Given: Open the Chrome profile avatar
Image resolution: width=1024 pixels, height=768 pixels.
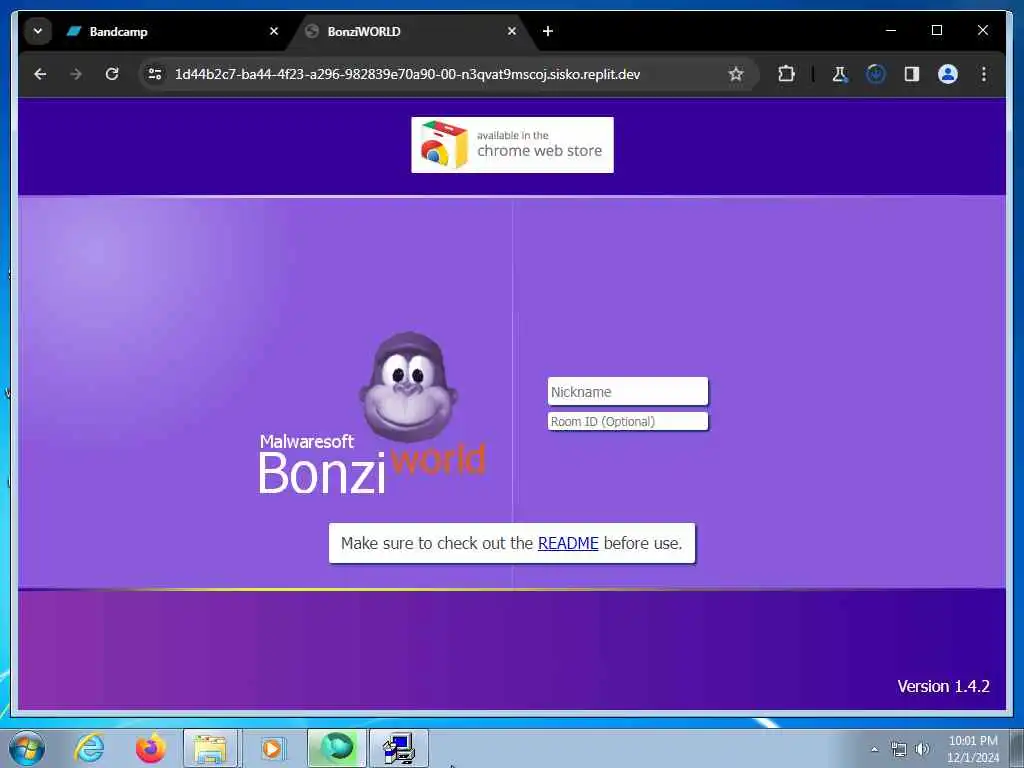Looking at the screenshot, I should coord(948,74).
